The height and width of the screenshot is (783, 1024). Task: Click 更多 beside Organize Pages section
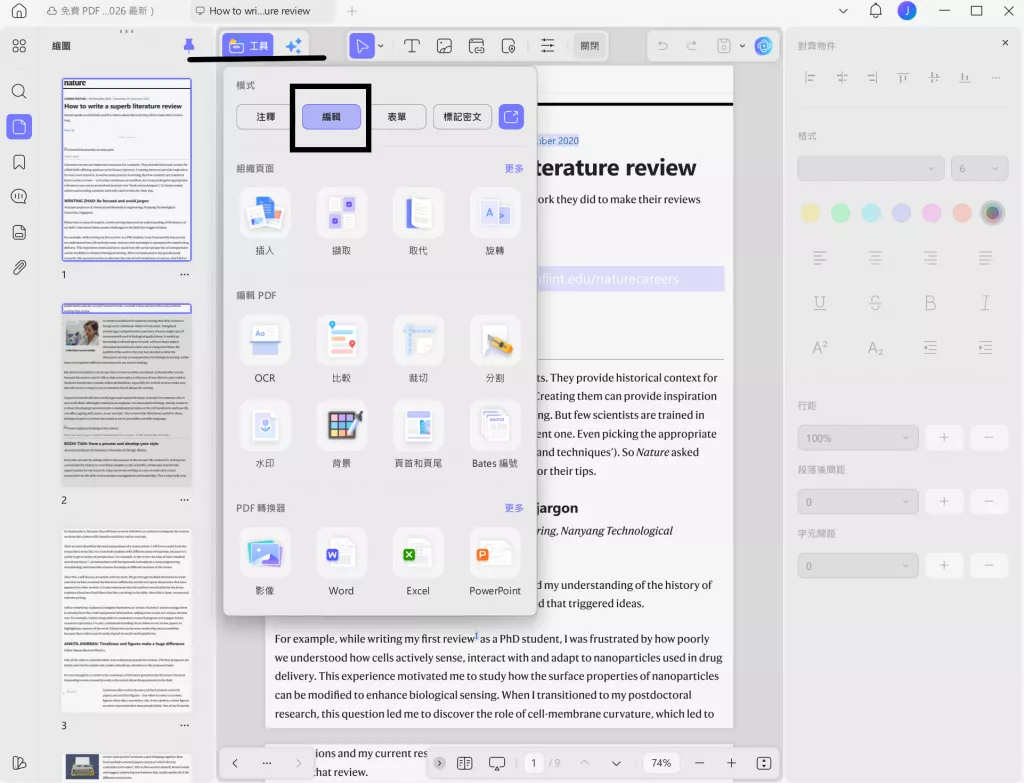click(x=514, y=168)
